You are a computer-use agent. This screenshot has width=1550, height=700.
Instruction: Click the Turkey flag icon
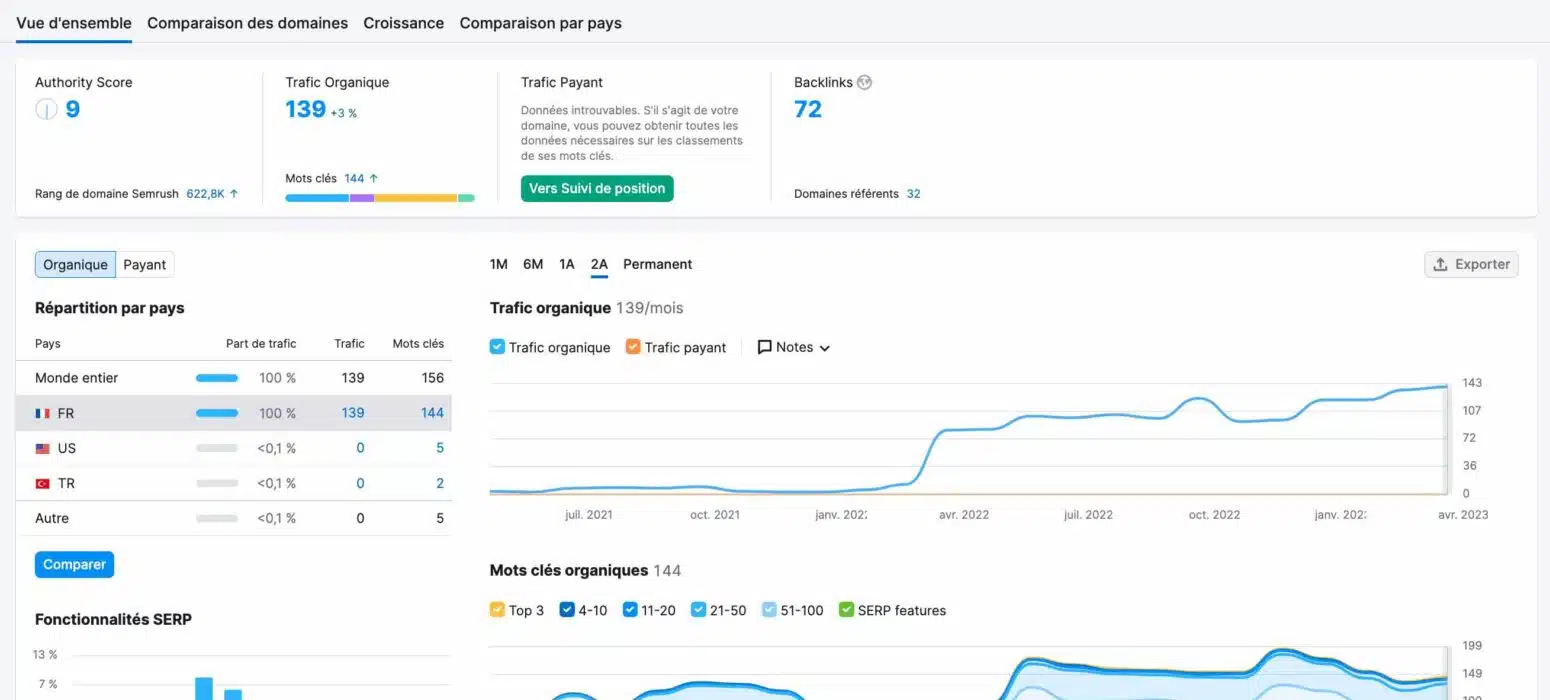(x=43, y=484)
